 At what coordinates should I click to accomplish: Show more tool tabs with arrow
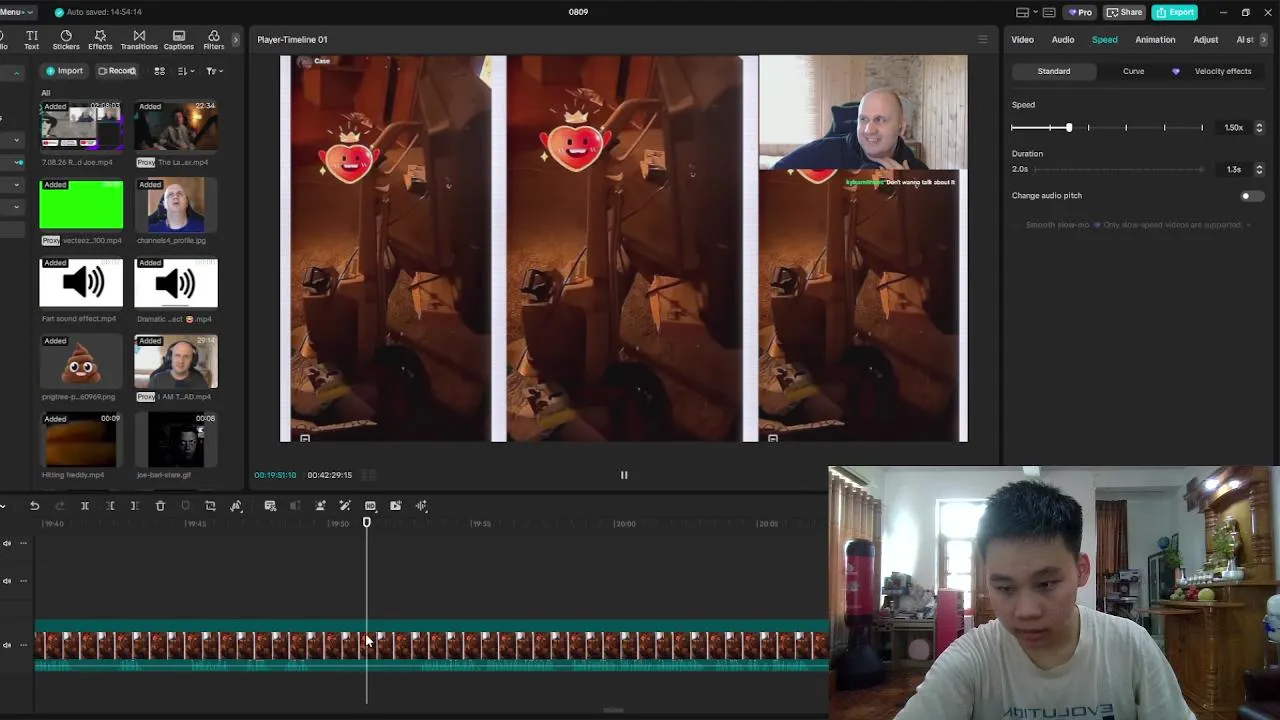coord(236,40)
